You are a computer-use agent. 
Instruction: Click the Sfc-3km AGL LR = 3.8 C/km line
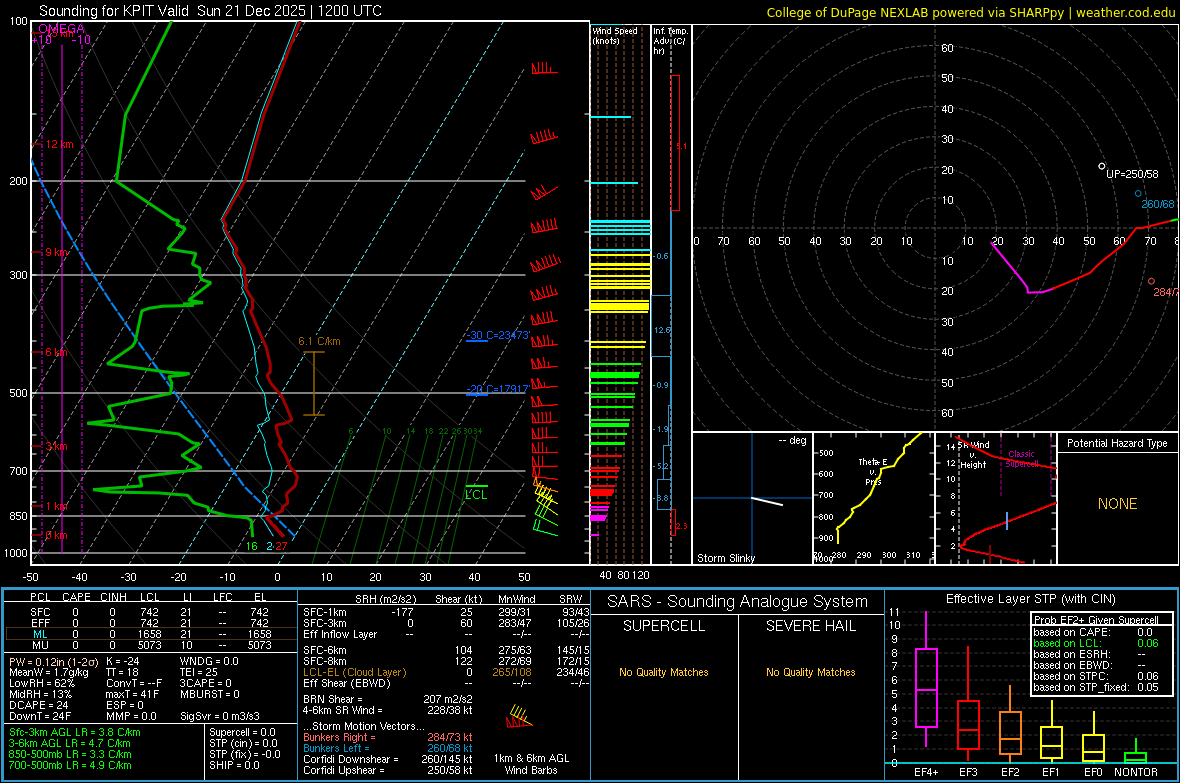[x=75, y=732]
